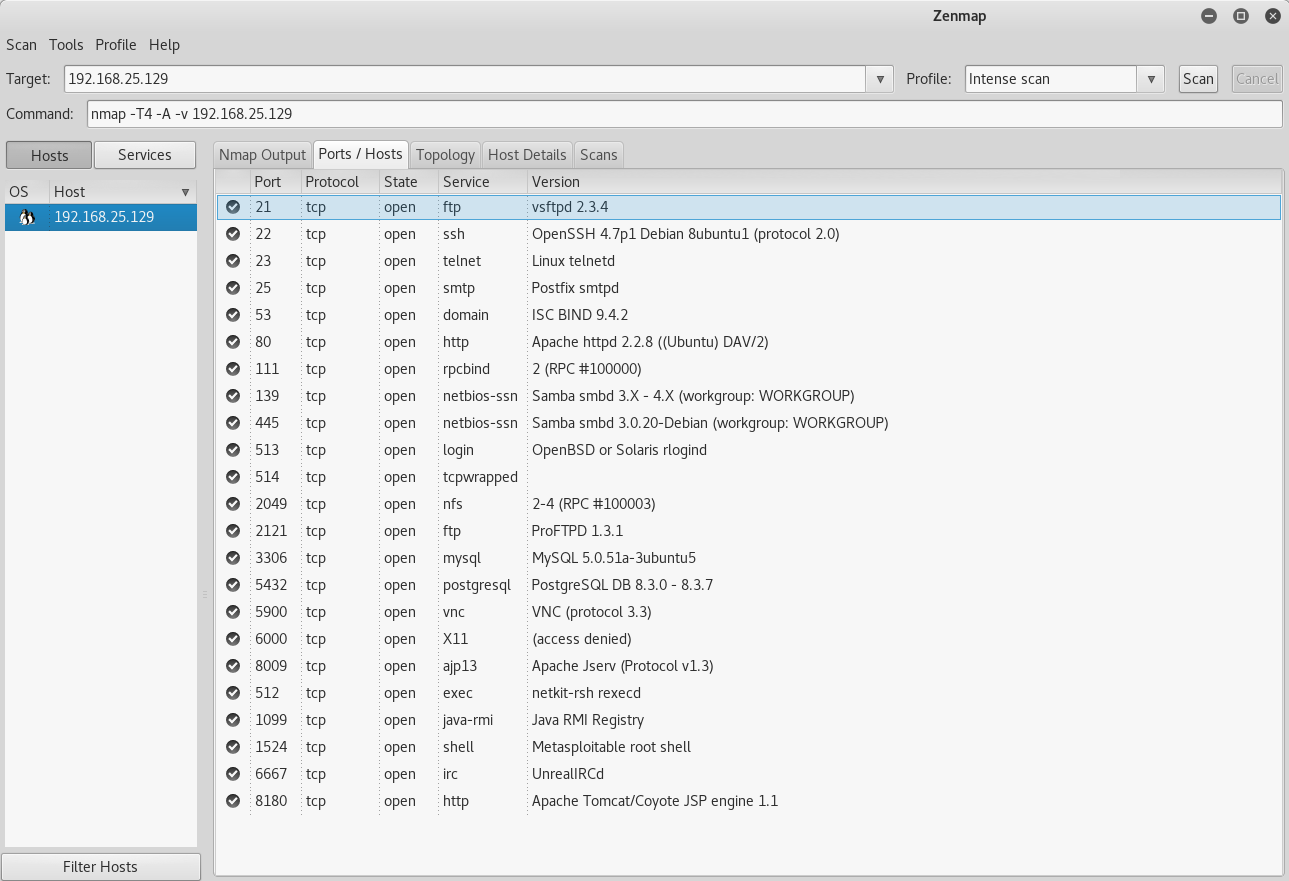Click the check icon for port 111 rpcbind

coord(233,369)
